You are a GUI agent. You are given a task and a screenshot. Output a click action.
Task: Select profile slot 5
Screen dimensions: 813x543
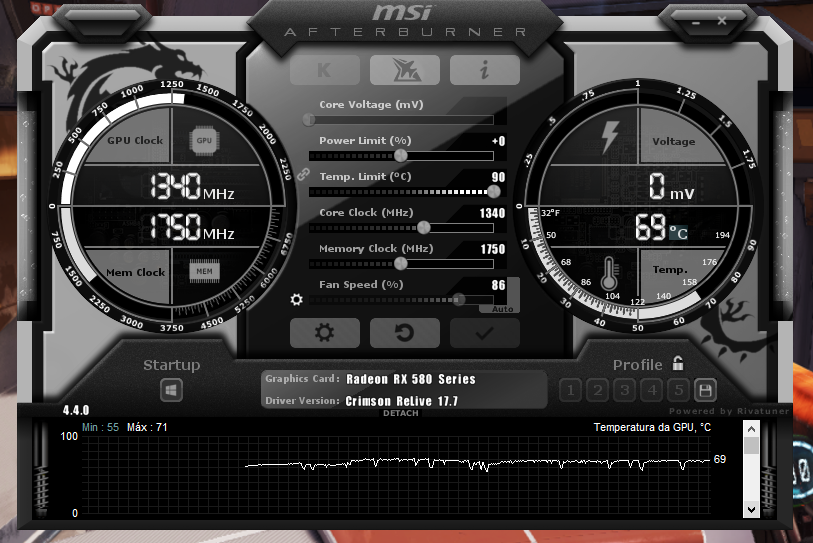pyautogui.click(x=679, y=391)
